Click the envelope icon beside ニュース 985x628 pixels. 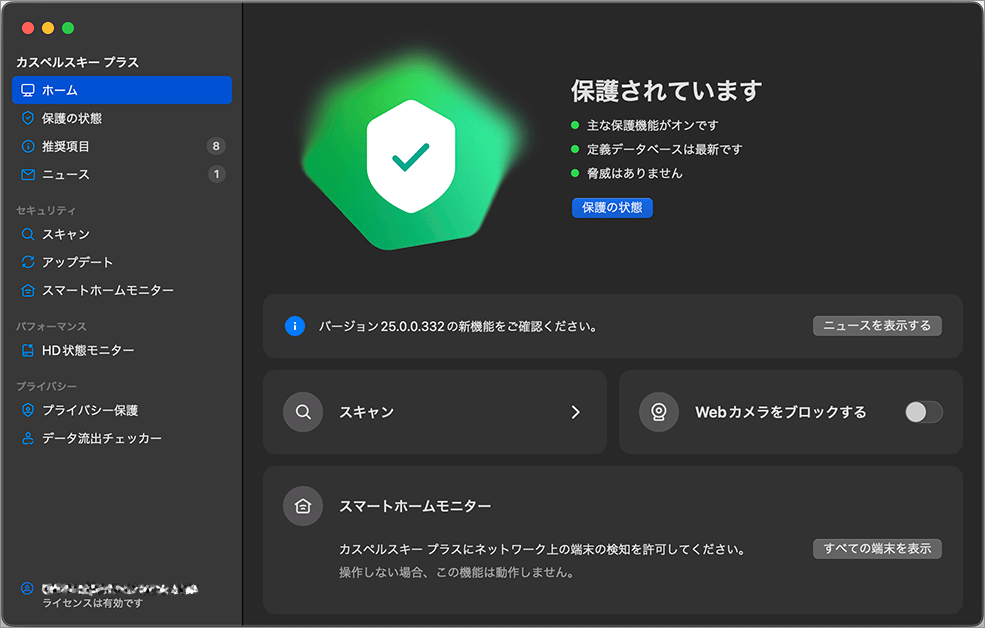pyautogui.click(x=28, y=175)
